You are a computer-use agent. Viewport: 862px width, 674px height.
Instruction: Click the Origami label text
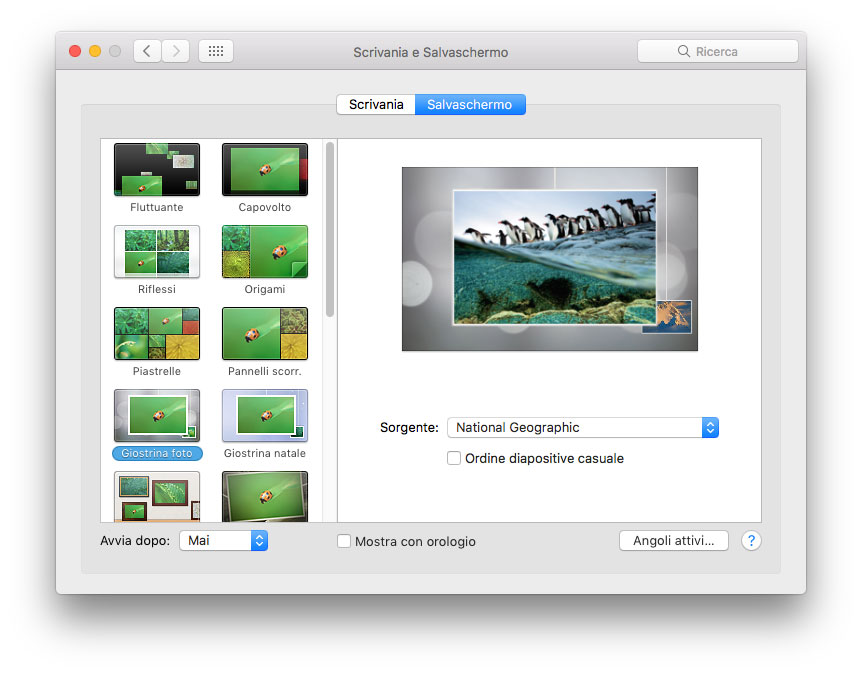[264, 289]
